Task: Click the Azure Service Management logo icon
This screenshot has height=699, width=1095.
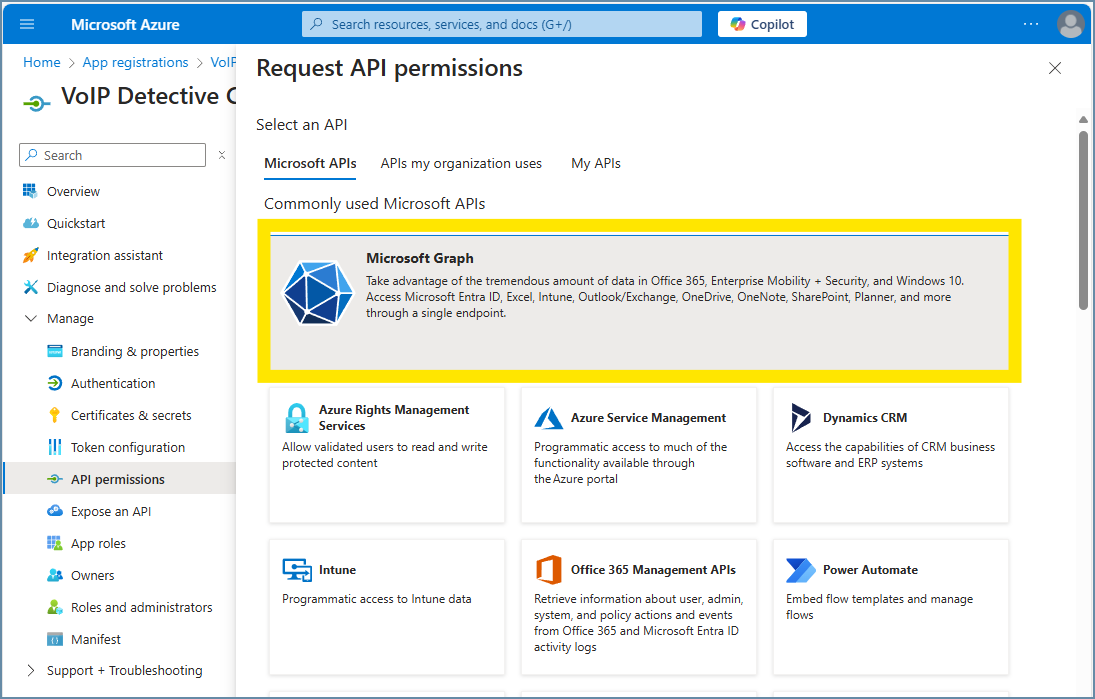Action: click(549, 418)
